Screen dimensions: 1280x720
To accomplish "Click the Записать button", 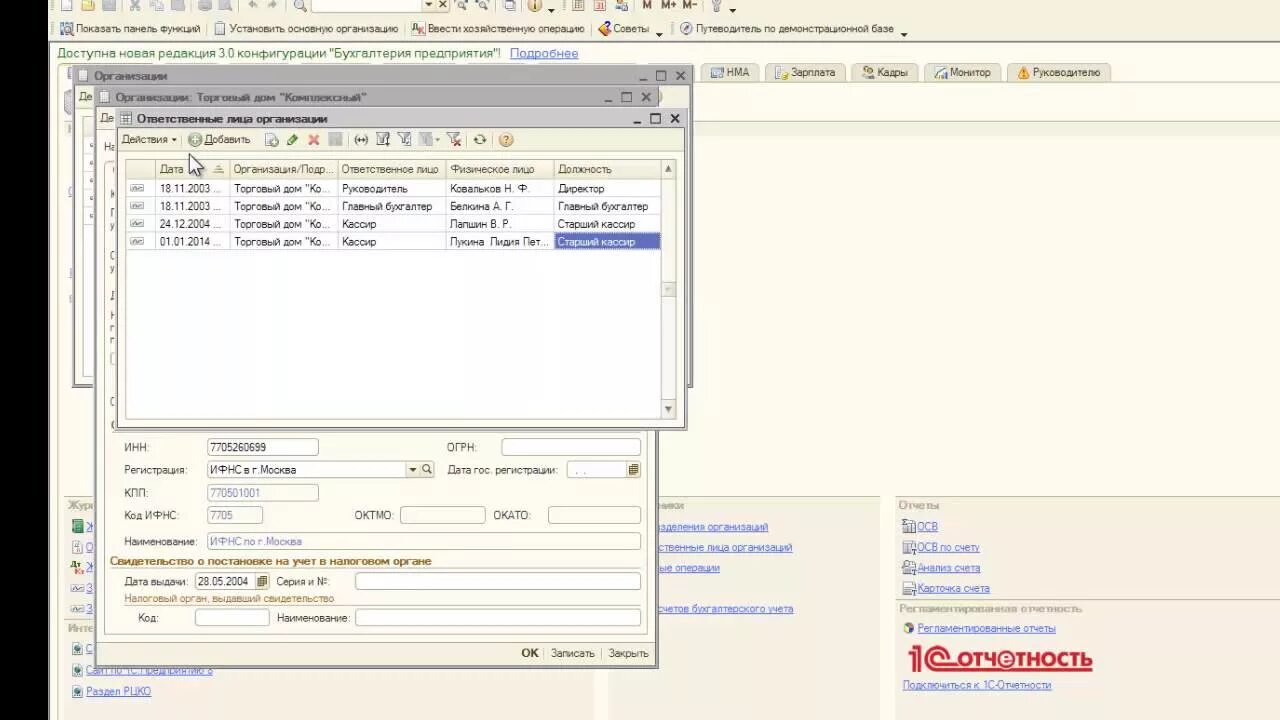I will (x=573, y=653).
